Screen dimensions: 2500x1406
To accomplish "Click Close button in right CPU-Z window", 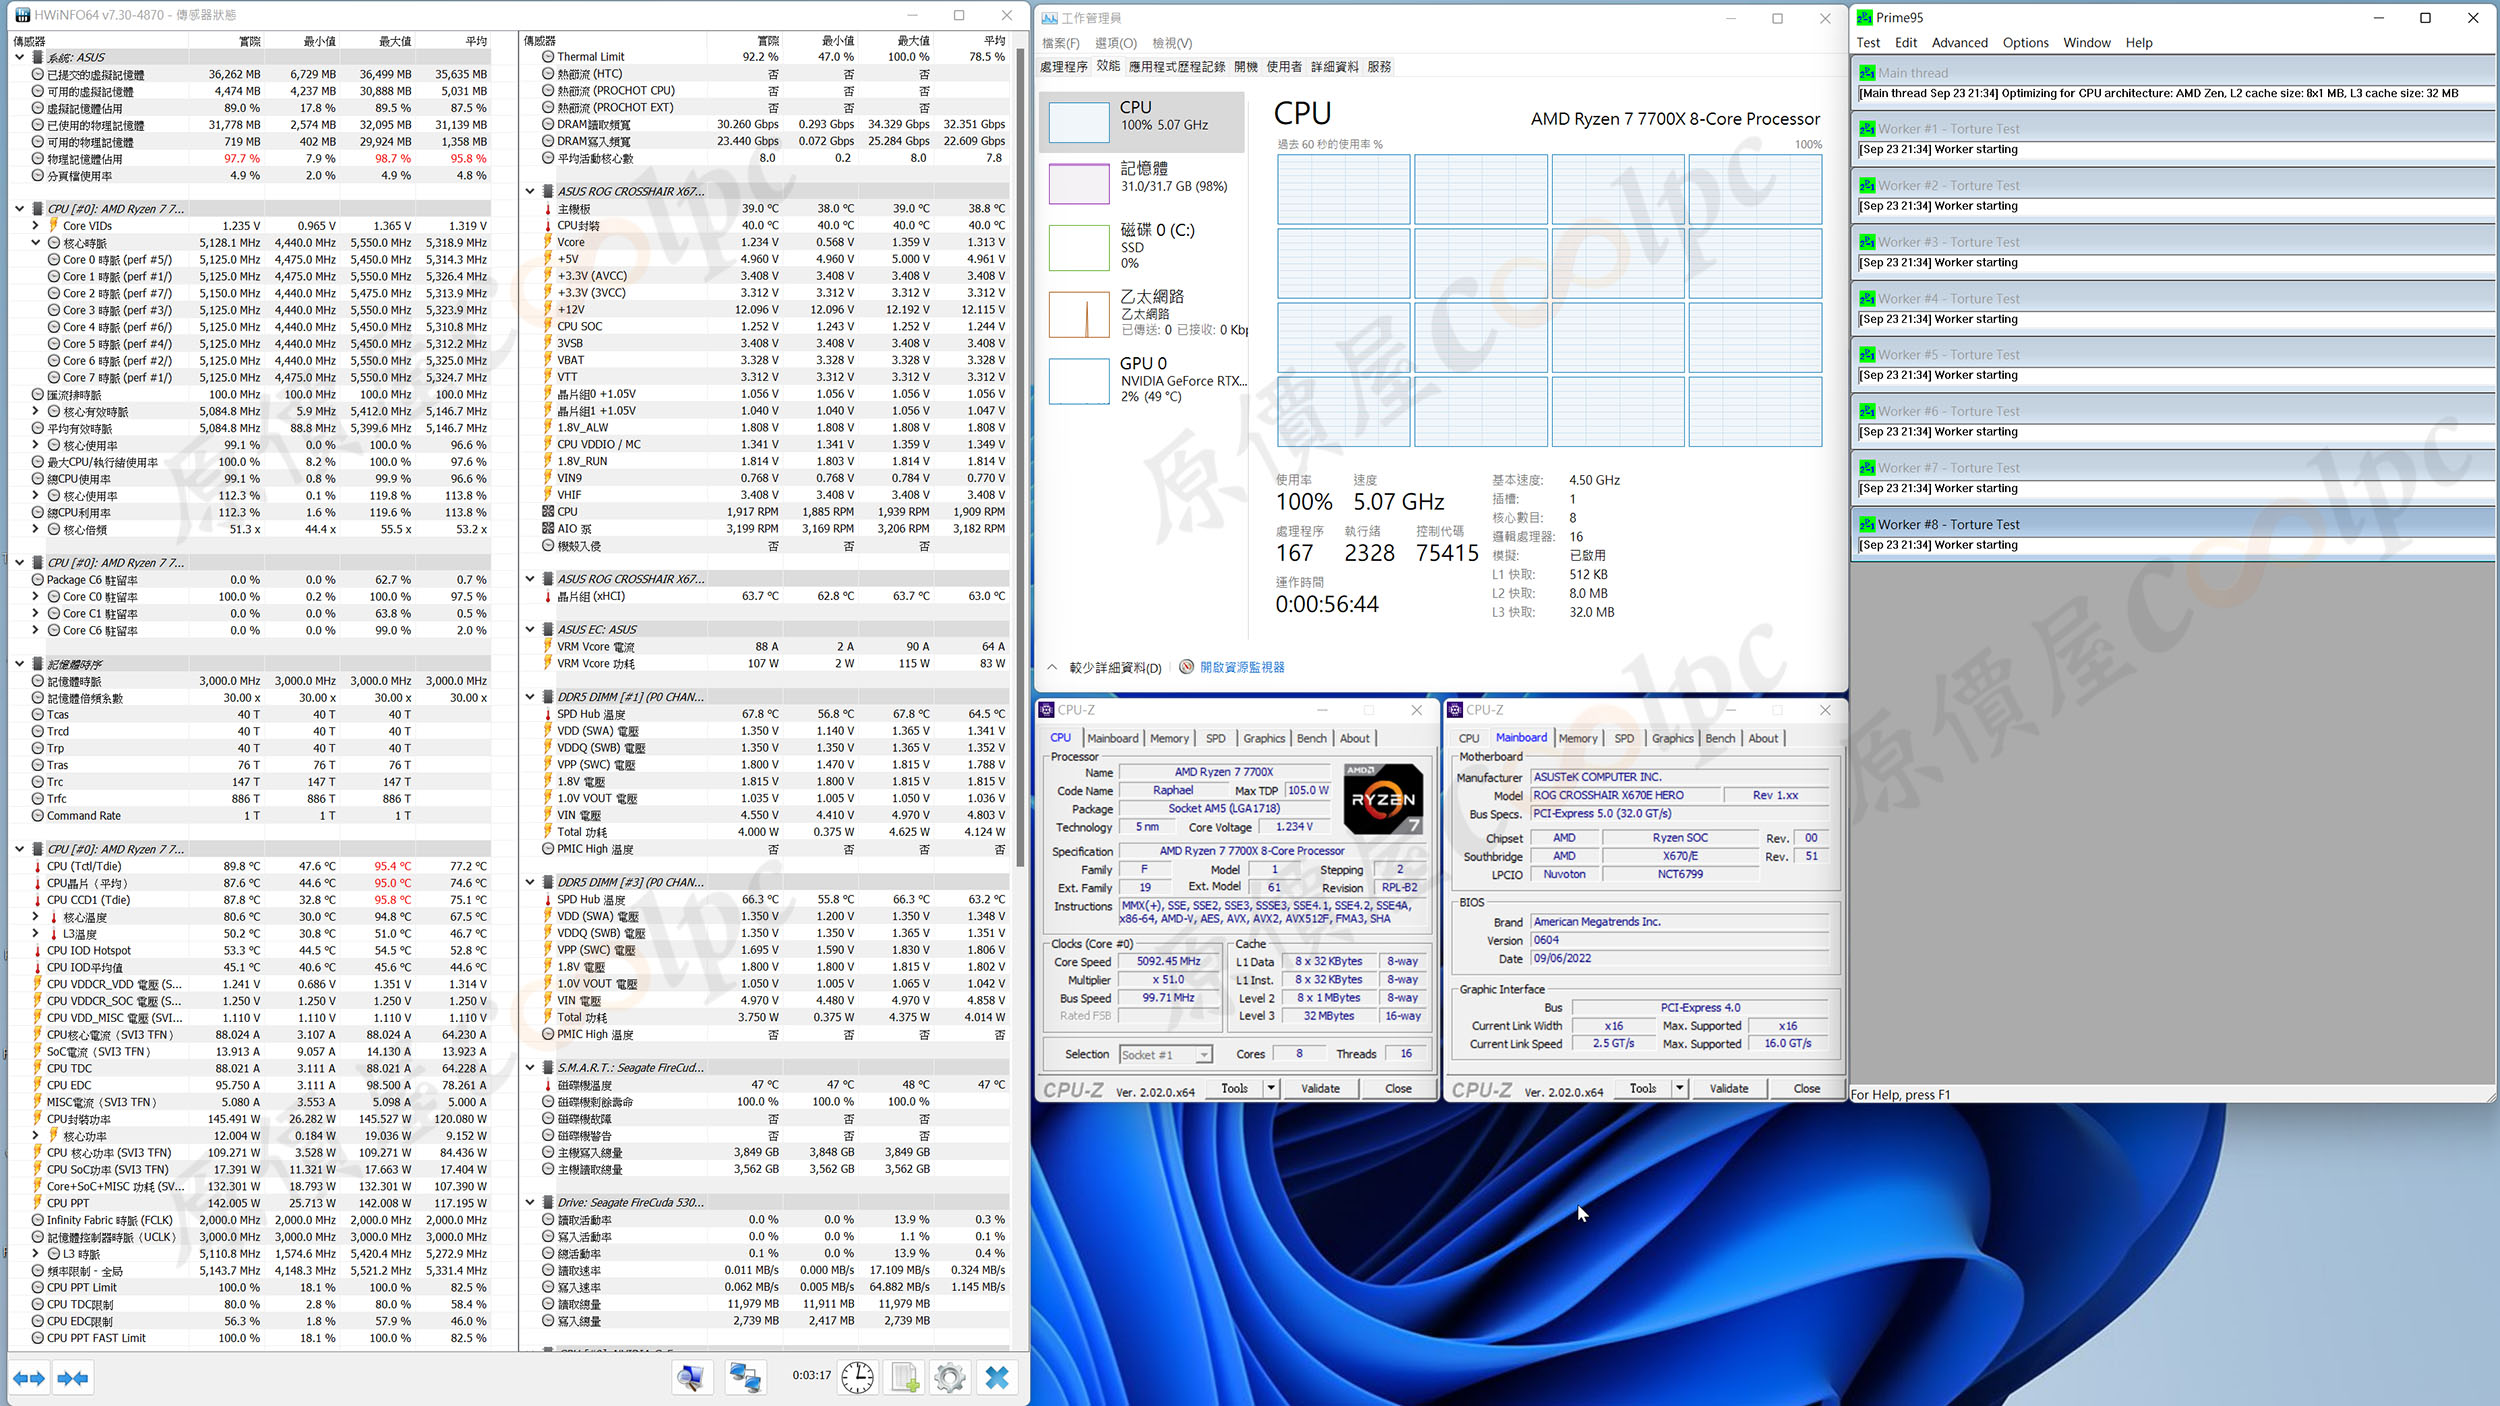I will tap(1806, 1088).
